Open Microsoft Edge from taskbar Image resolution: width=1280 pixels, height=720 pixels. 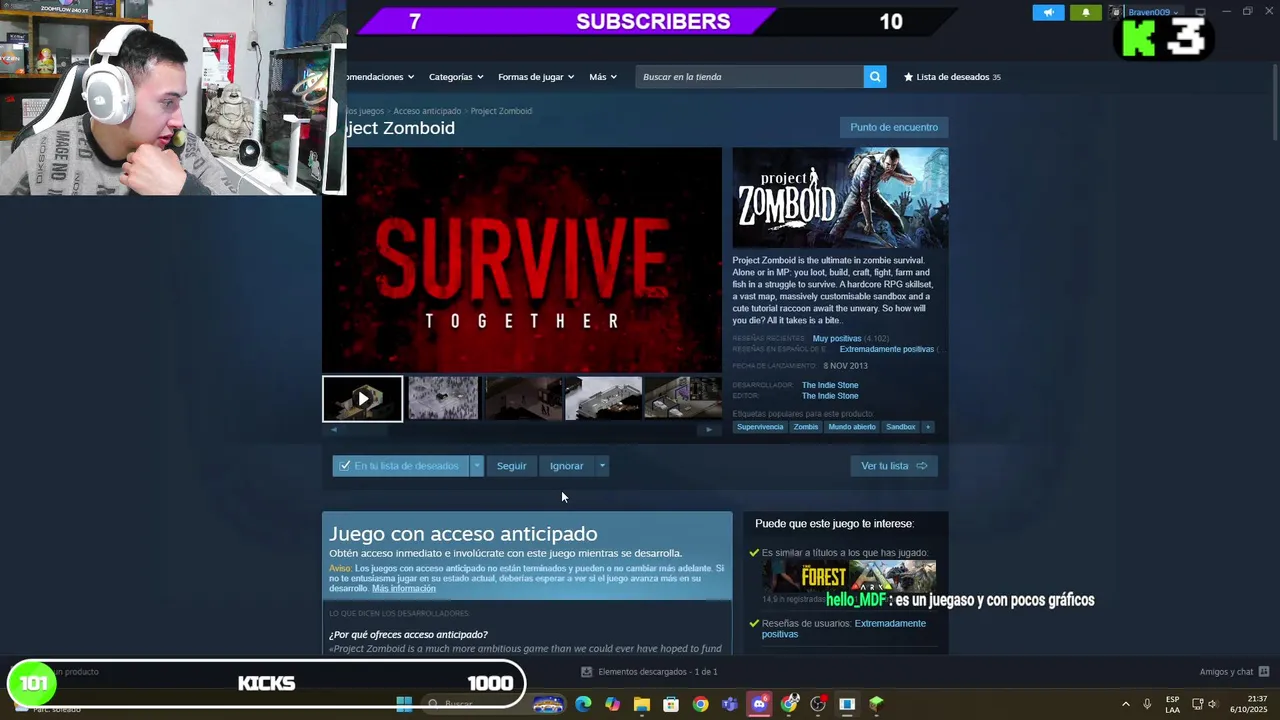(x=583, y=704)
